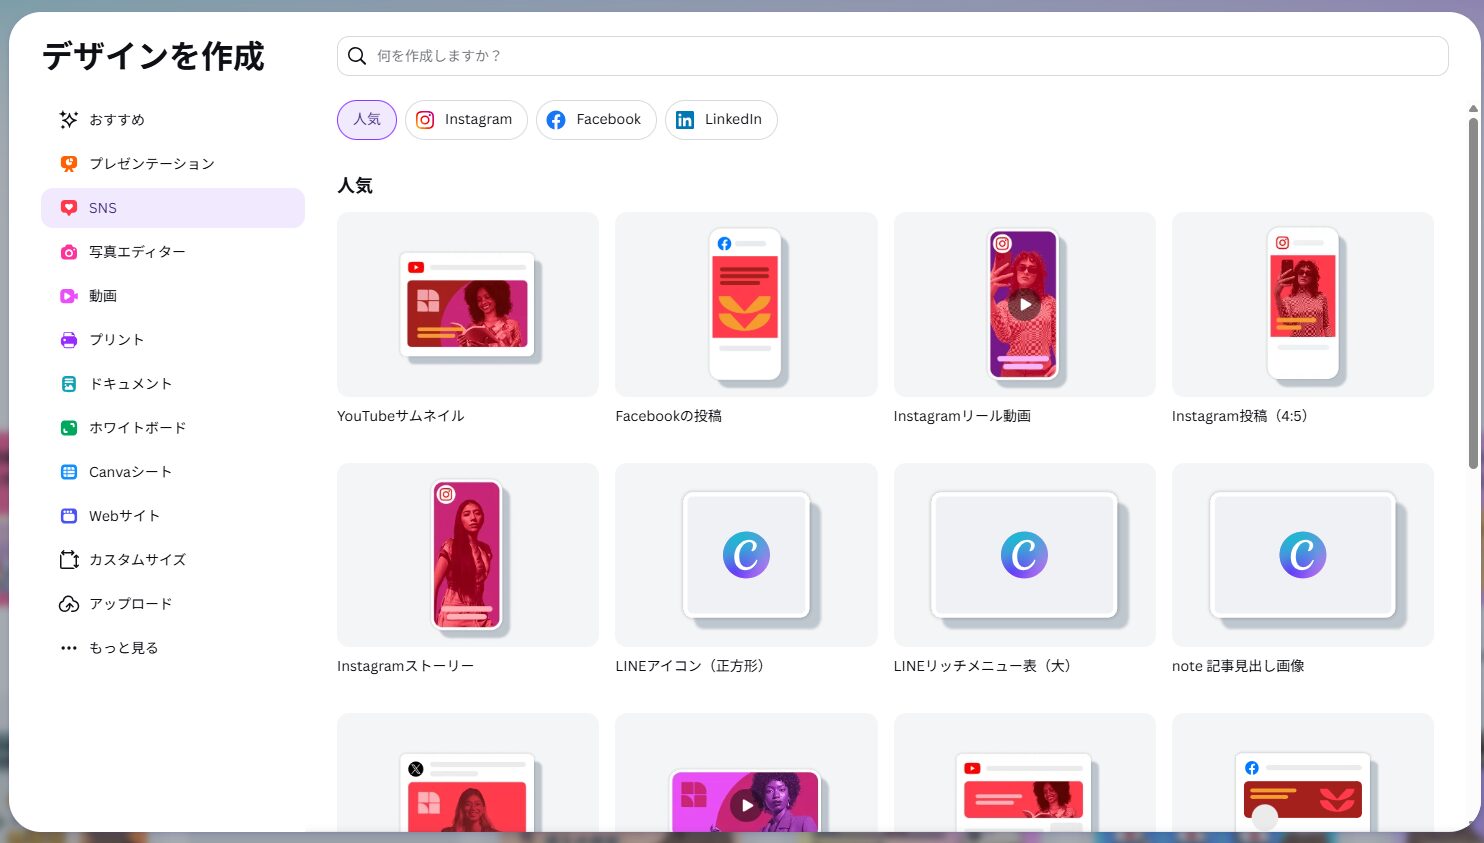The image size is (1484, 843).
Task: Select the LinkedIn filter chip label
Action: click(x=733, y=119)
